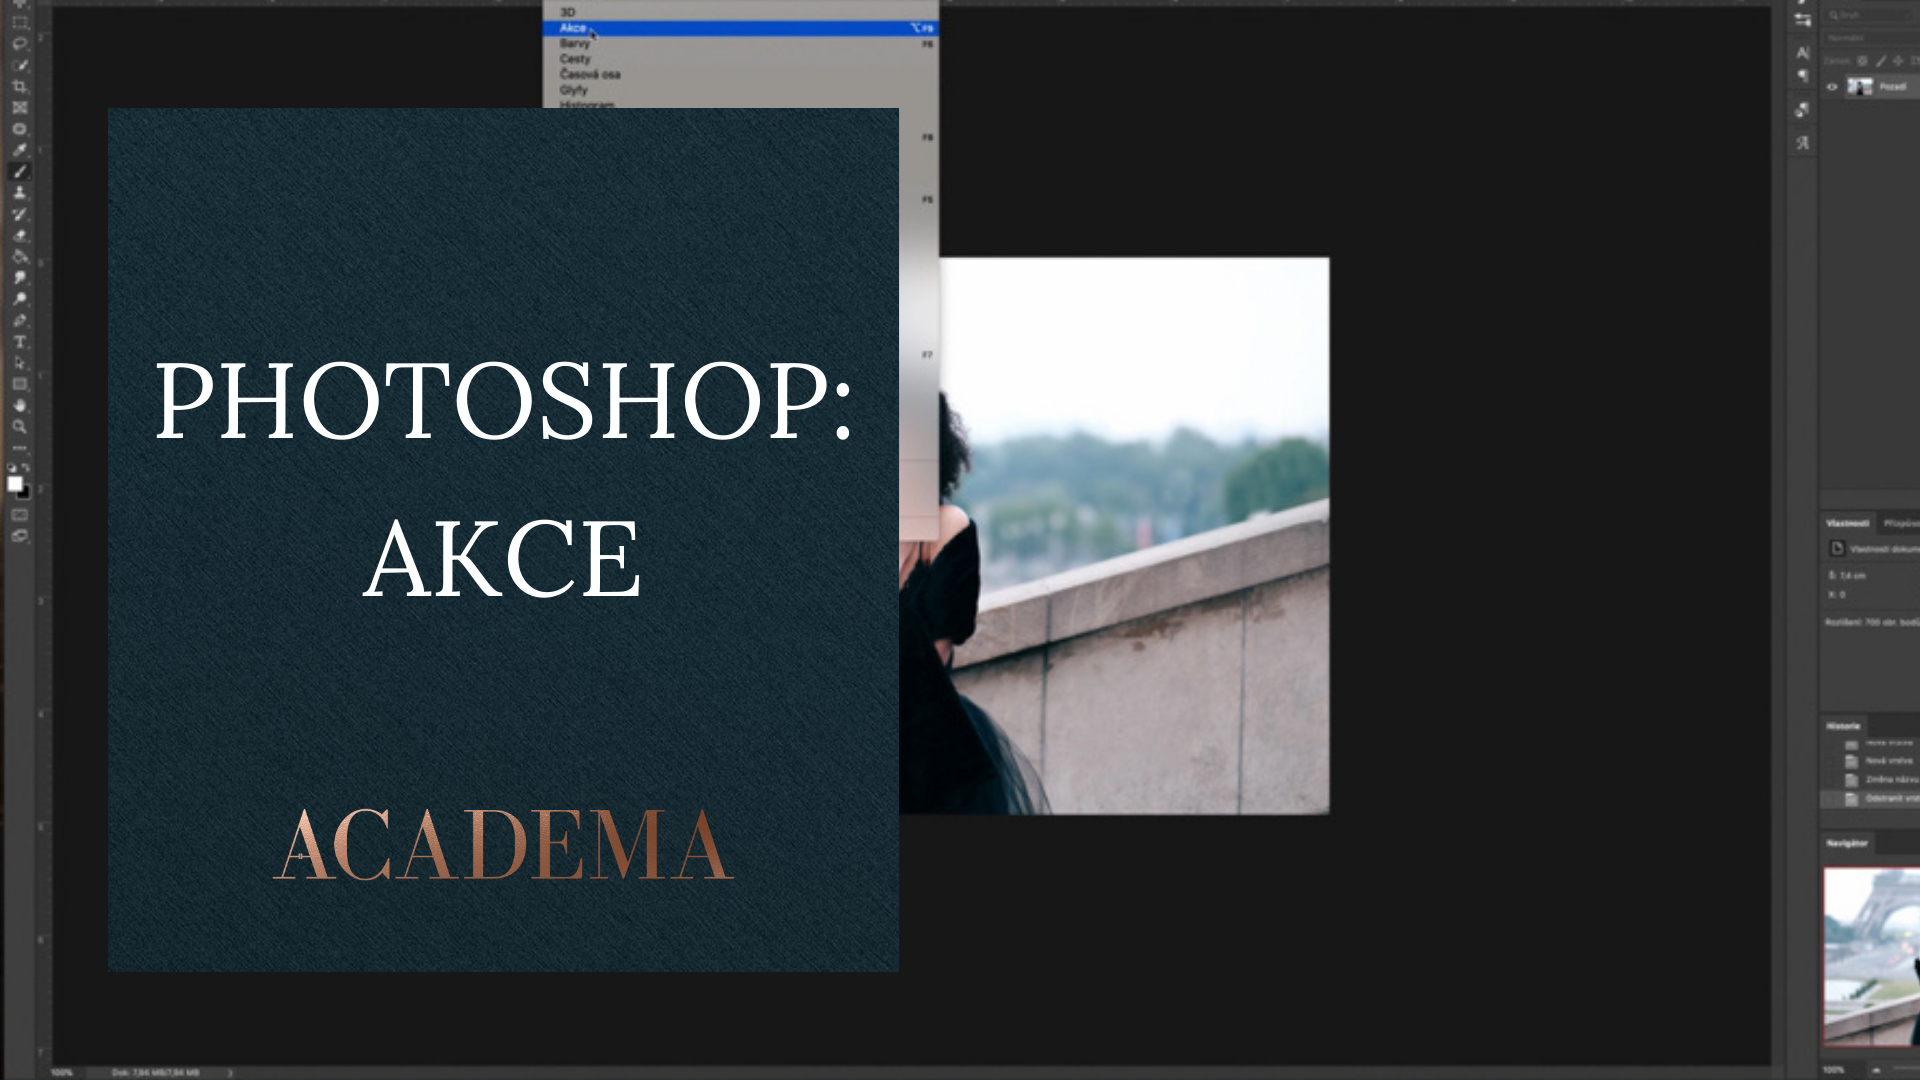Choose Akce in the Window menu

pos(740,28)
